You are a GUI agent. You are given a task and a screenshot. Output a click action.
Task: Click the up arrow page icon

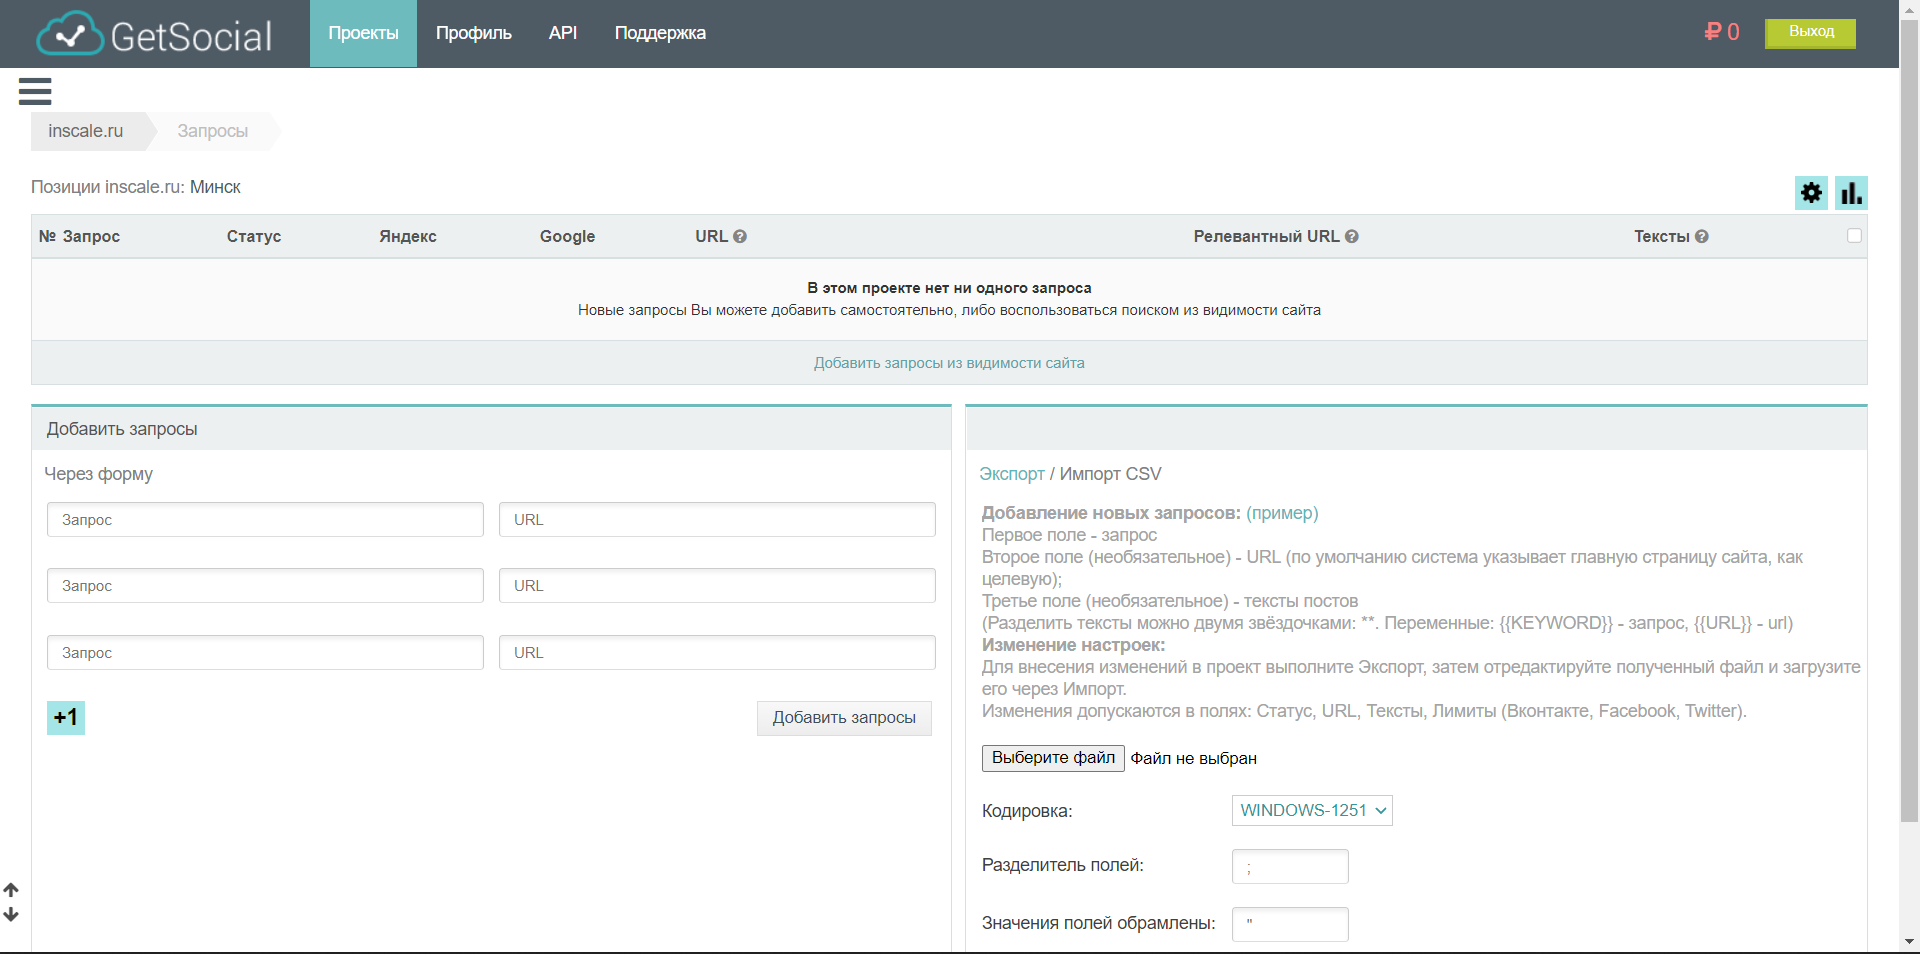(x=11, y=889)
